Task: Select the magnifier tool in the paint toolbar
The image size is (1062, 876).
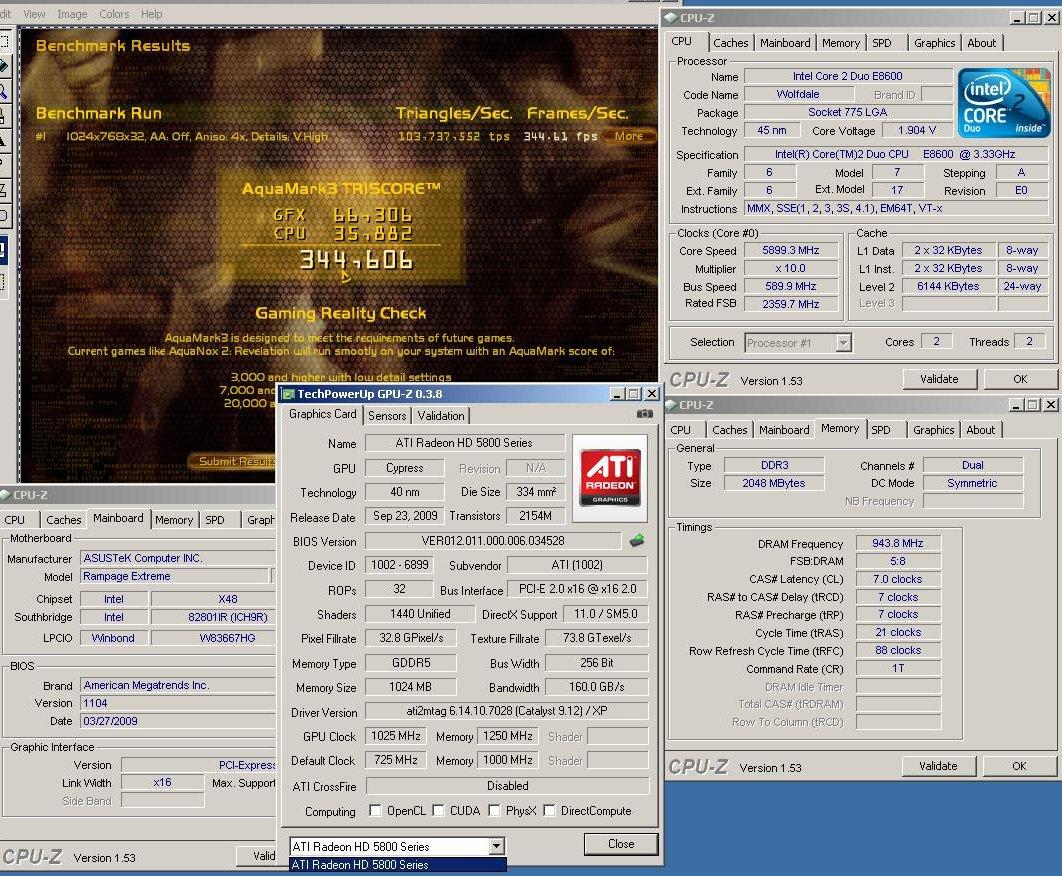Action: coord(3,91)
